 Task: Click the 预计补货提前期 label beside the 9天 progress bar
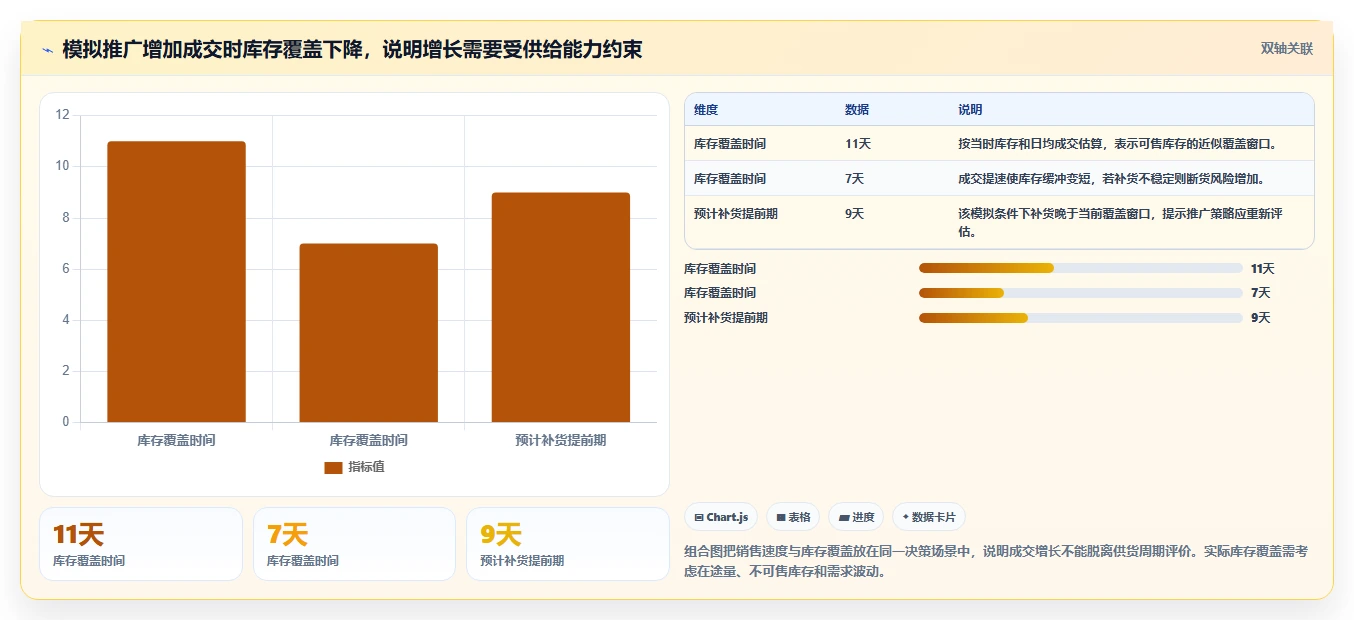726,318
